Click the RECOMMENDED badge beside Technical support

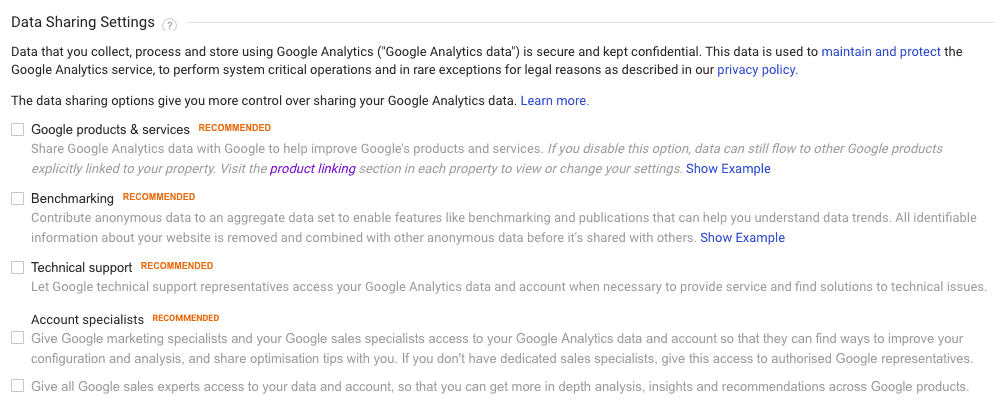click(x=177, y=266)
